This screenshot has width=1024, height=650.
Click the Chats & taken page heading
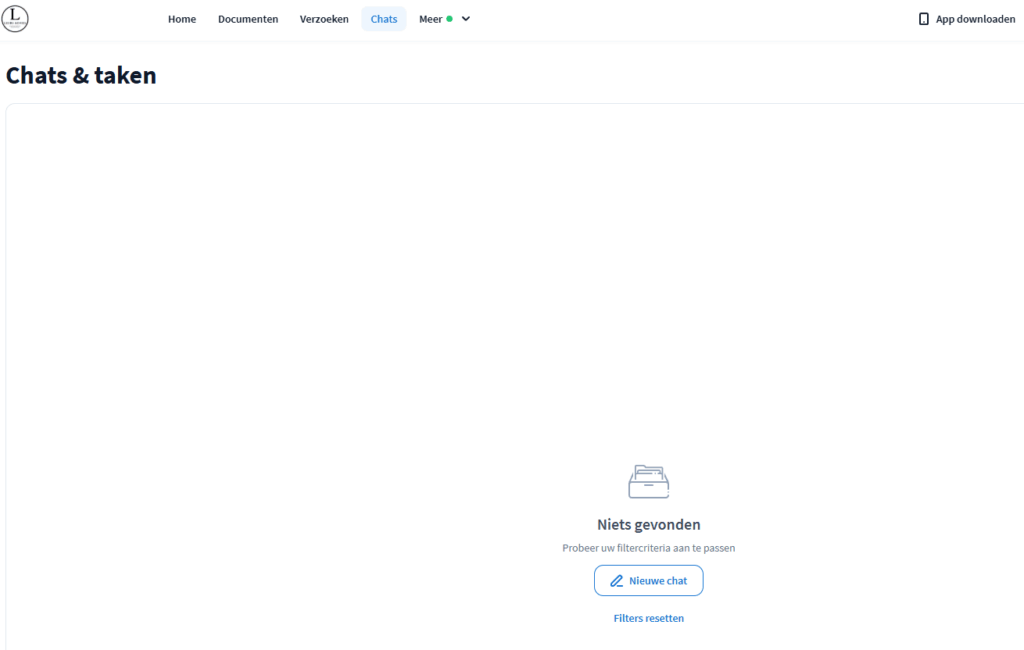(x=81, y=75)
